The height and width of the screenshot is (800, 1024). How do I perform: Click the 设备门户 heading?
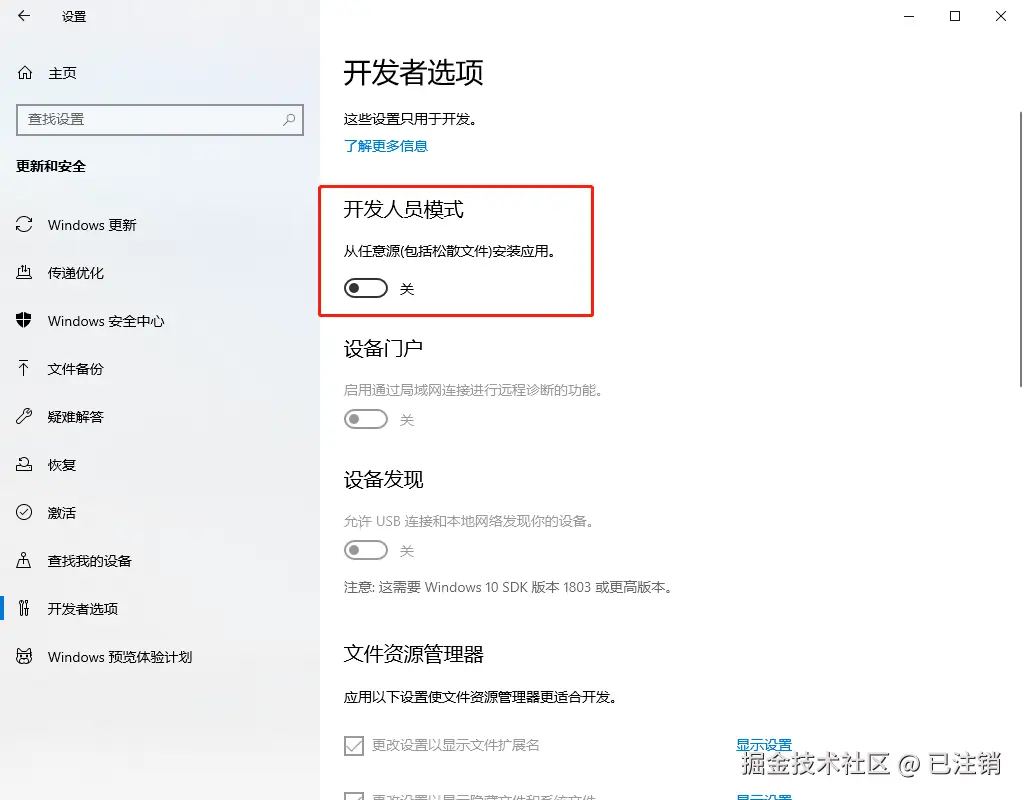(x=383, y=349)
